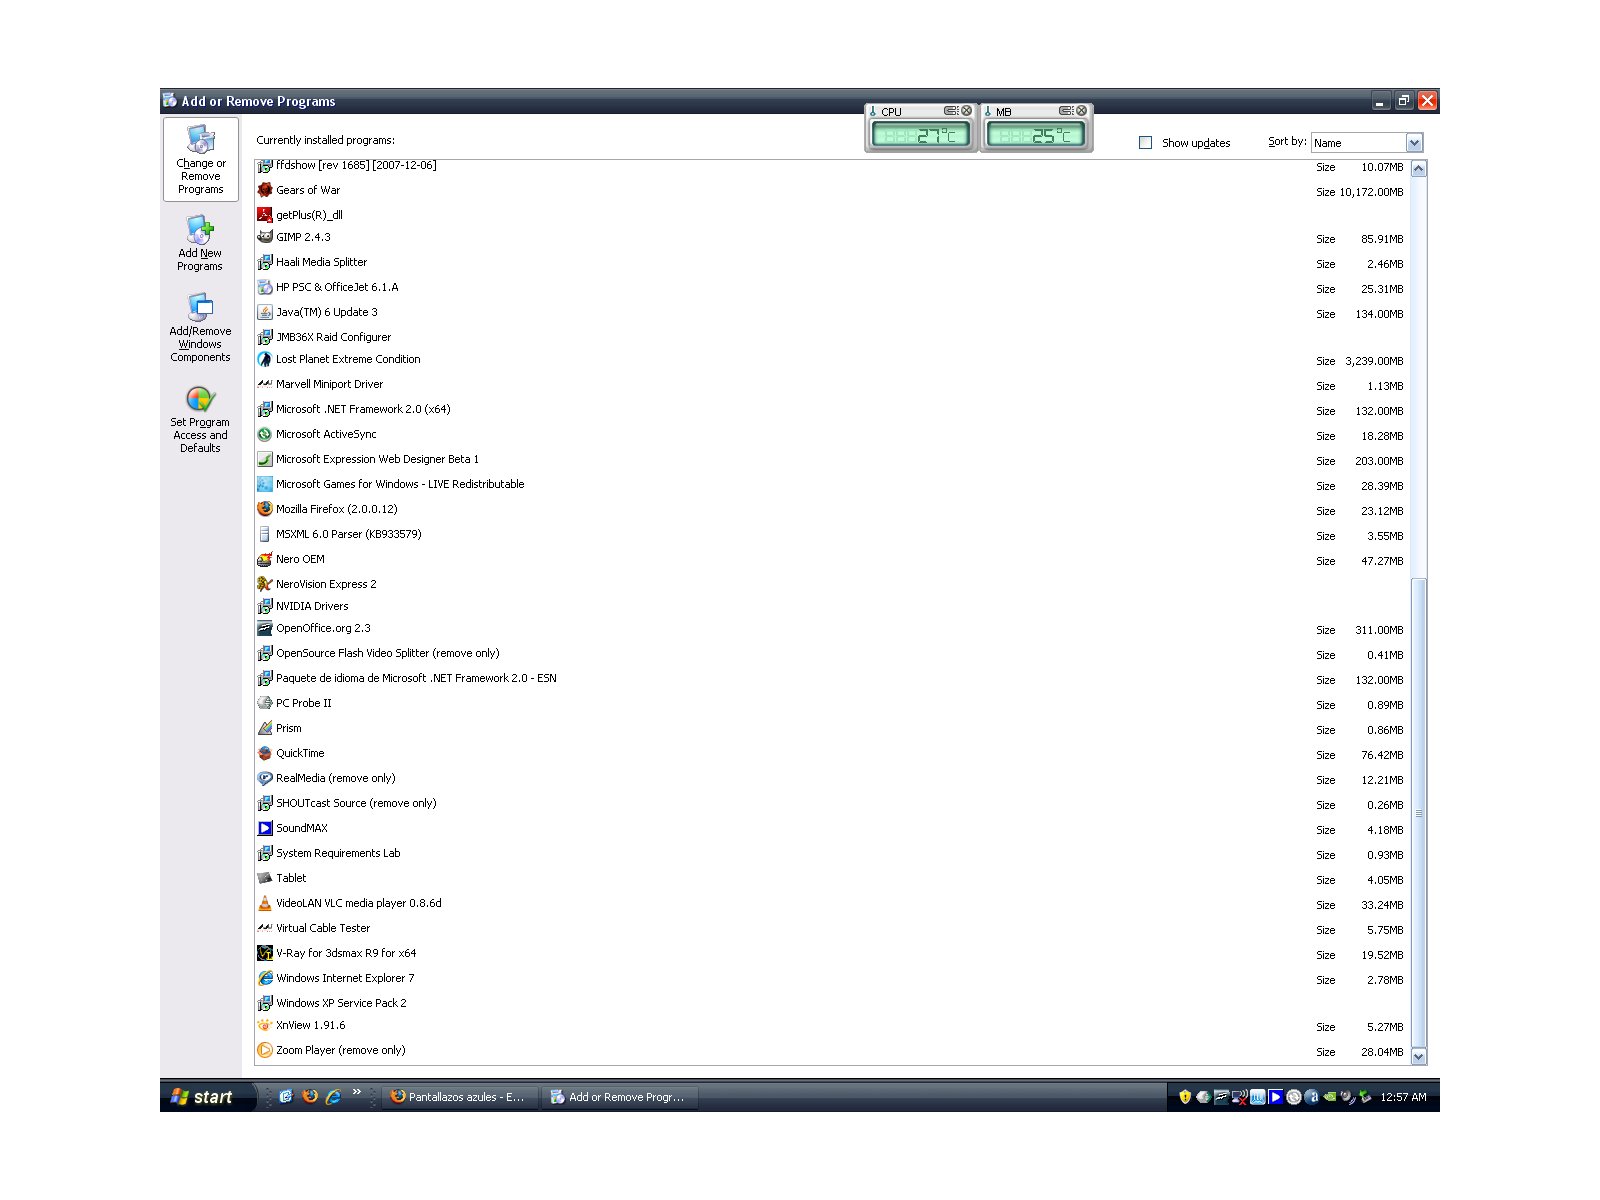Click the GIMP 2.4.3 program icon
The image size is (1600, 1200).
tap(265, 237)
